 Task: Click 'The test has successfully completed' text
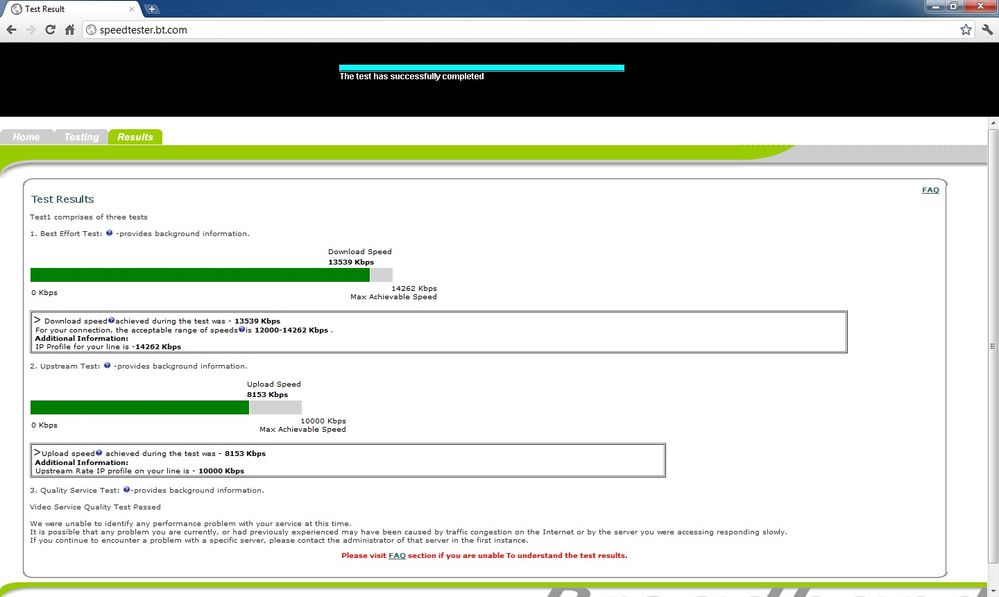(412, 76)
